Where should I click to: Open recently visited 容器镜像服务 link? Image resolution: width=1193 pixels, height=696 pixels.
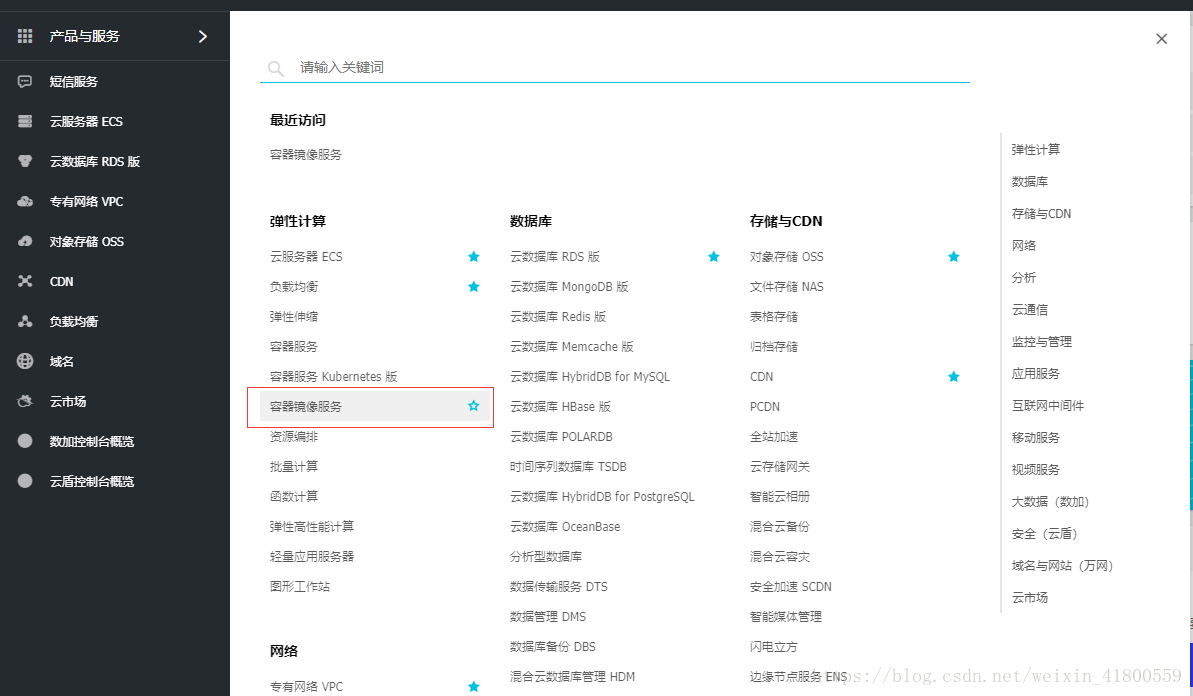coord(306,154)
